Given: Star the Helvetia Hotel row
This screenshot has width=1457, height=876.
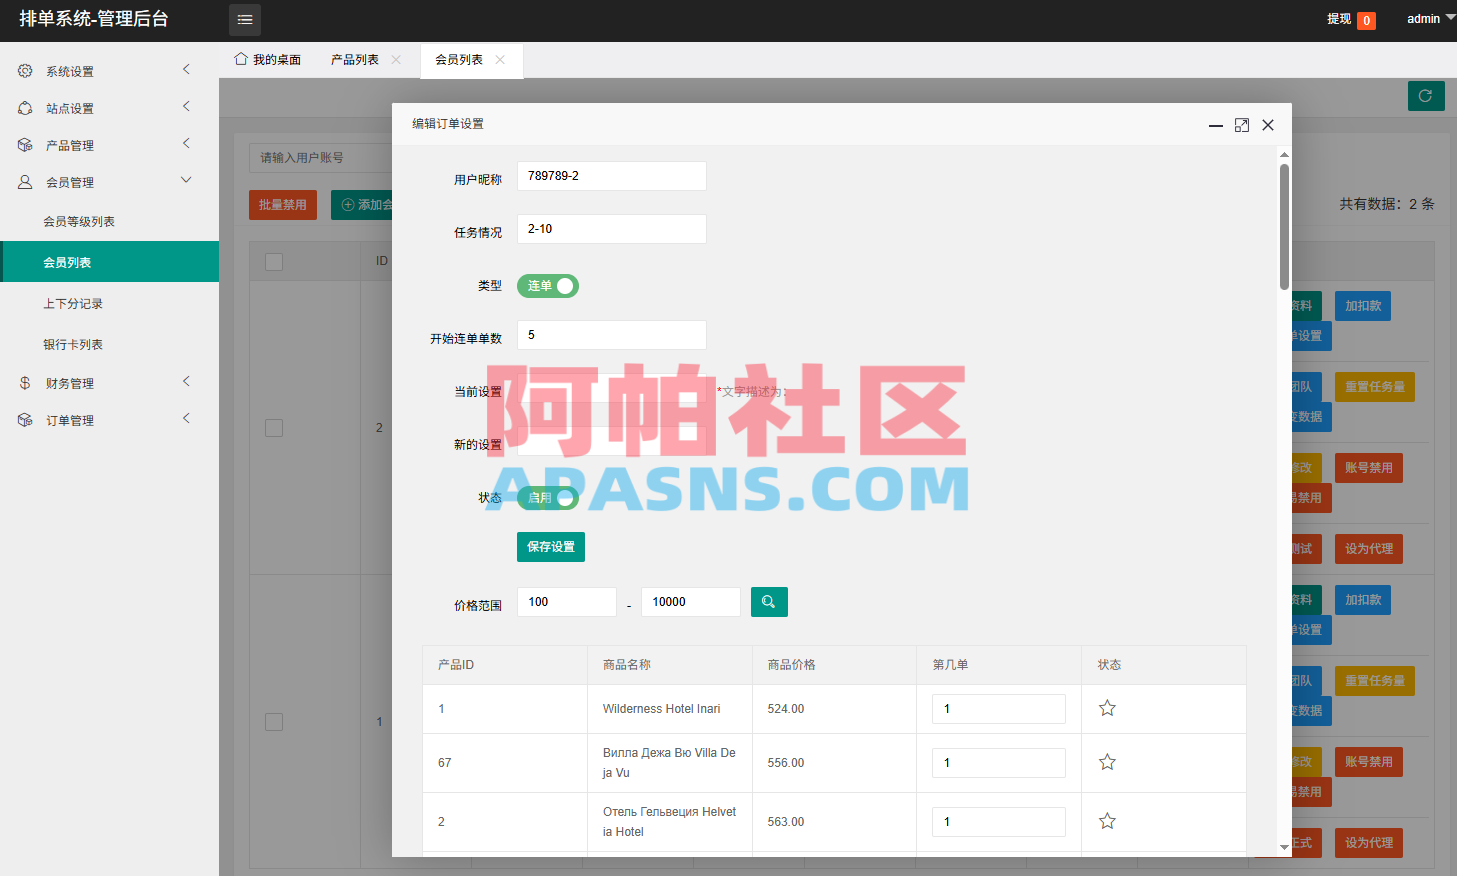Looking at the screenshot, I should tap(1107, 822).
